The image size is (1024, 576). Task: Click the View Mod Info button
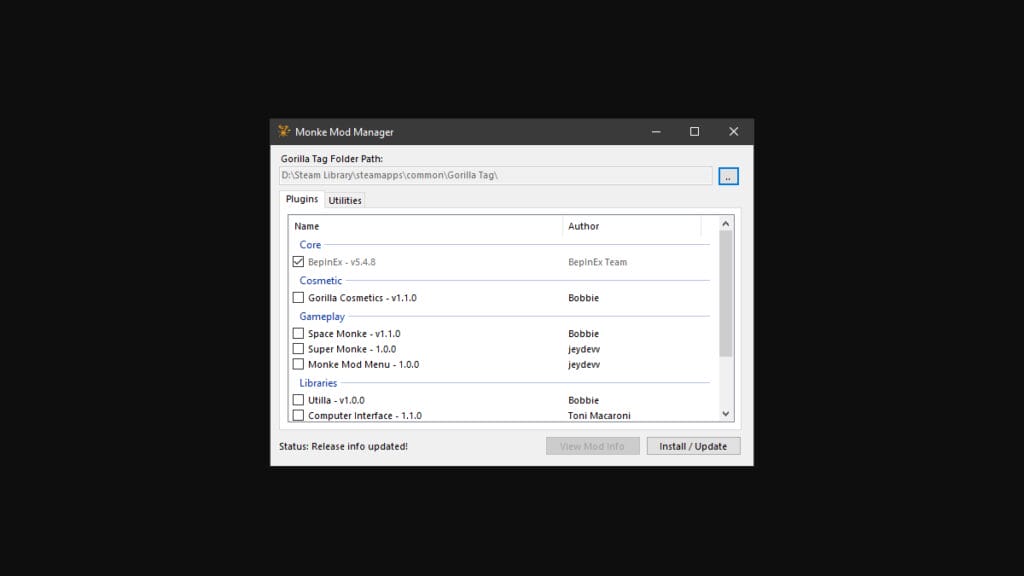[592, 445]
